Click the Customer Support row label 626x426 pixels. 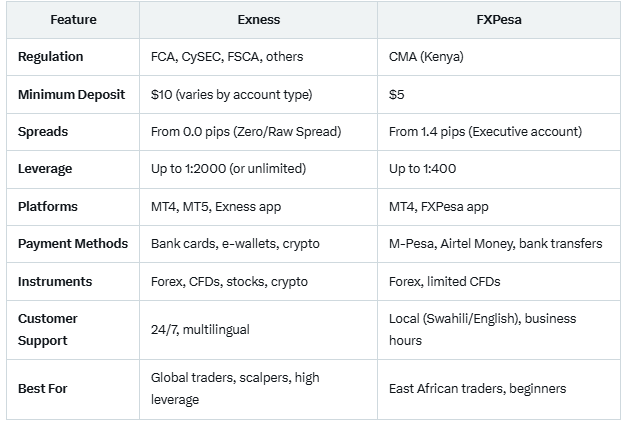48,329
